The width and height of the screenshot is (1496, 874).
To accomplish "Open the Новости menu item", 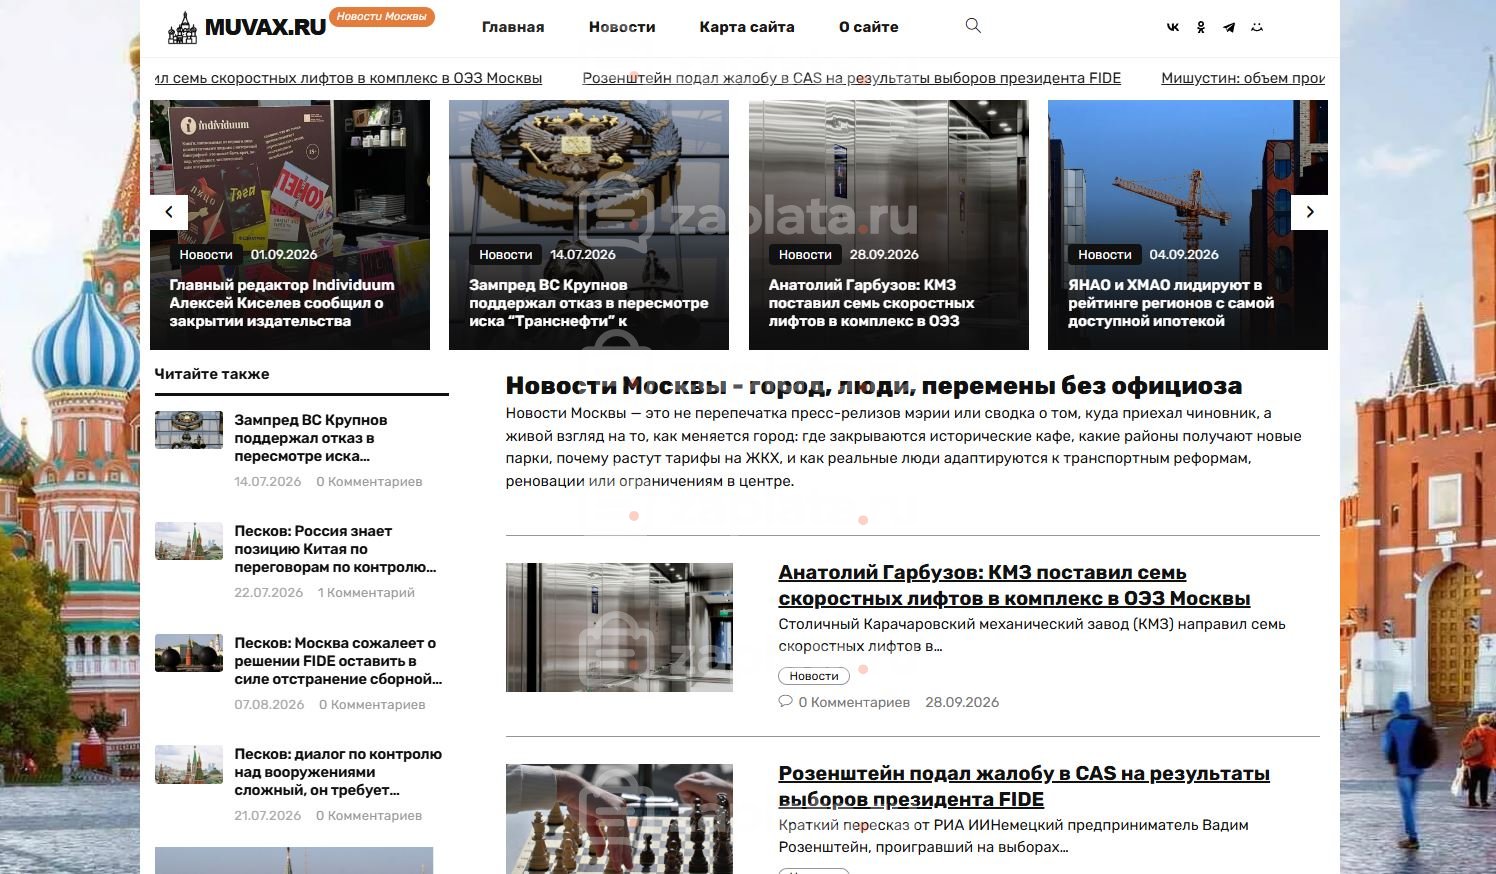I will coord(622,27).
